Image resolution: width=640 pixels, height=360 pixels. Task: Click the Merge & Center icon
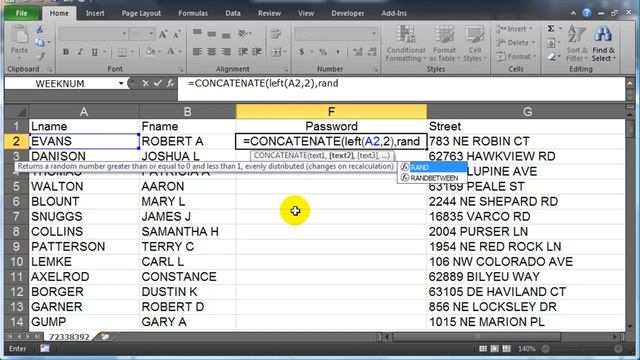(x=276, y=52)
